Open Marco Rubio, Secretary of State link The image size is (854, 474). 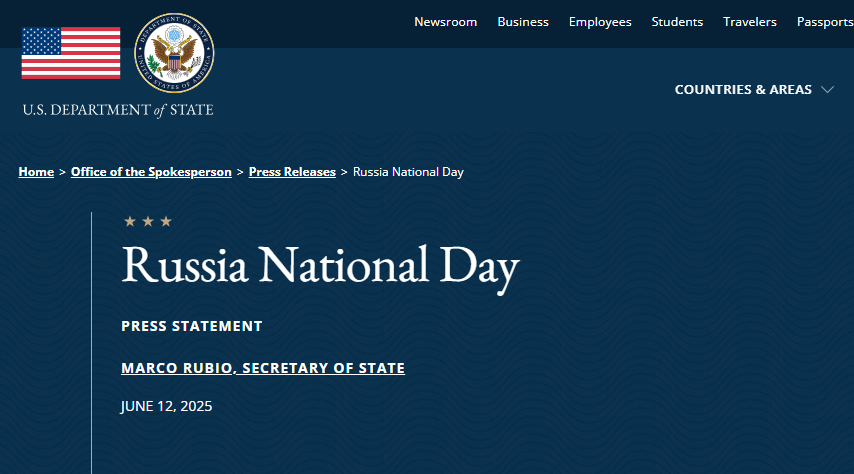[263, 368]
